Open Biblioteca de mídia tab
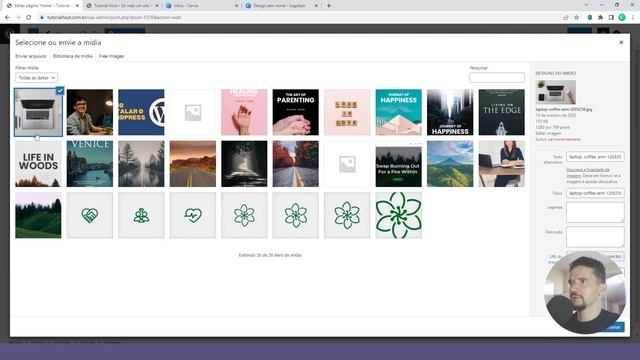This screenshot has height=360, width=640. click(73, 56)
